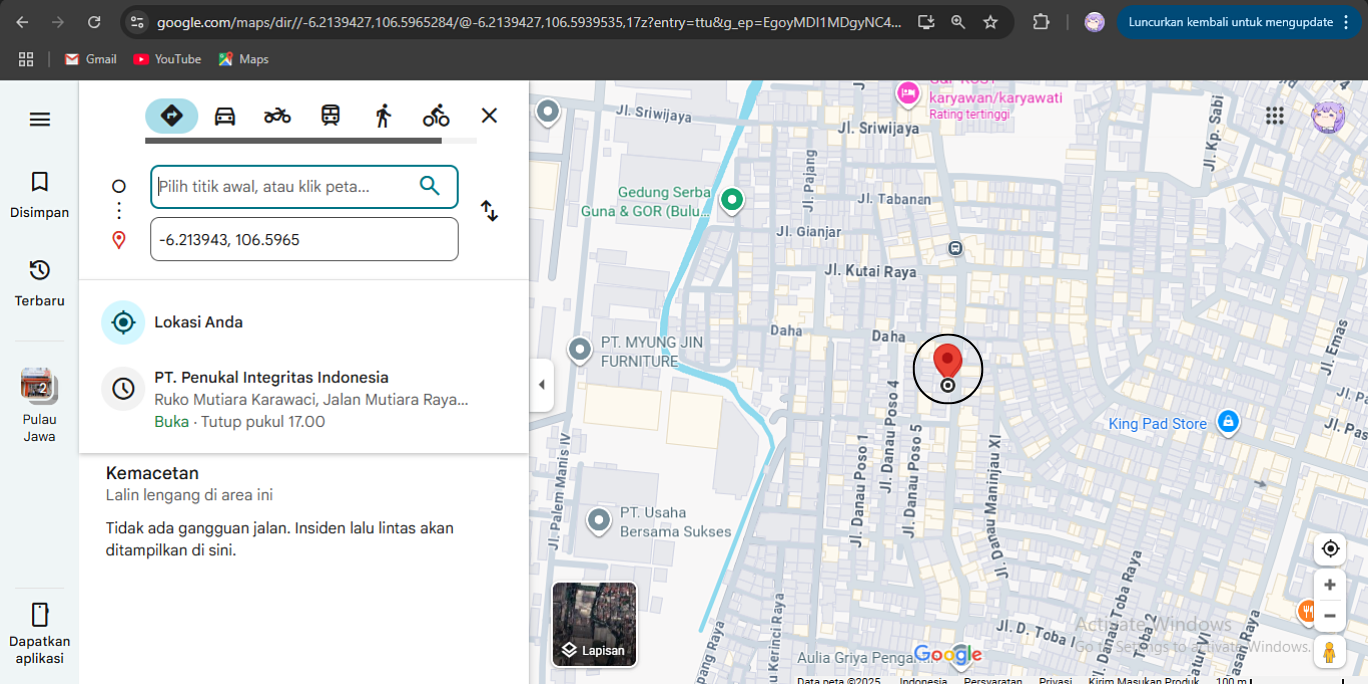Viewport: 1368px width, 684px height.
Task: Zoom in using the plus control
Action: coord(1329,584)
